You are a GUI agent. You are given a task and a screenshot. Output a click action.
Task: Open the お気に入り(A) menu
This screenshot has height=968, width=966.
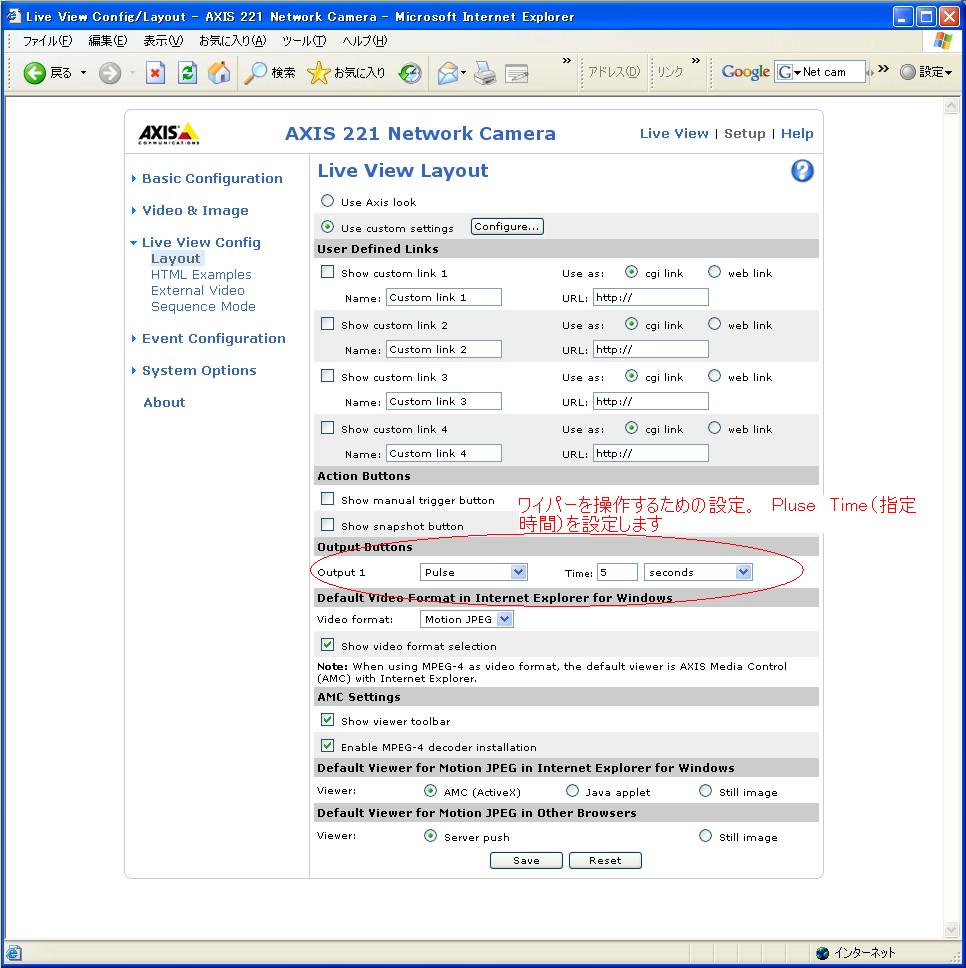click(232, 41)
